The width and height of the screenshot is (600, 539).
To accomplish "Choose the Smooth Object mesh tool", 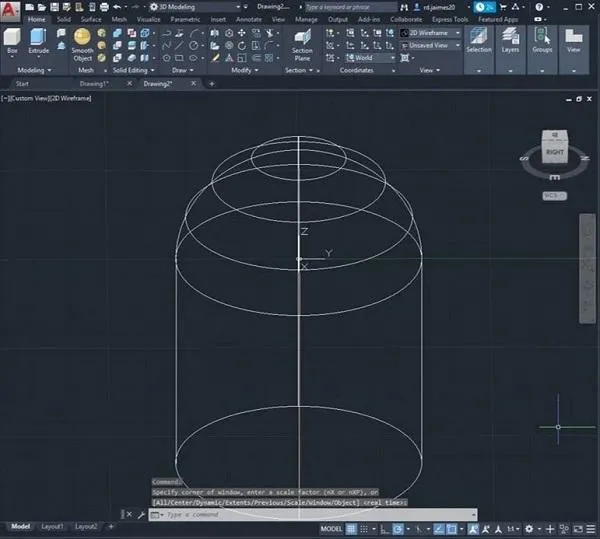I will click(82, 42).
